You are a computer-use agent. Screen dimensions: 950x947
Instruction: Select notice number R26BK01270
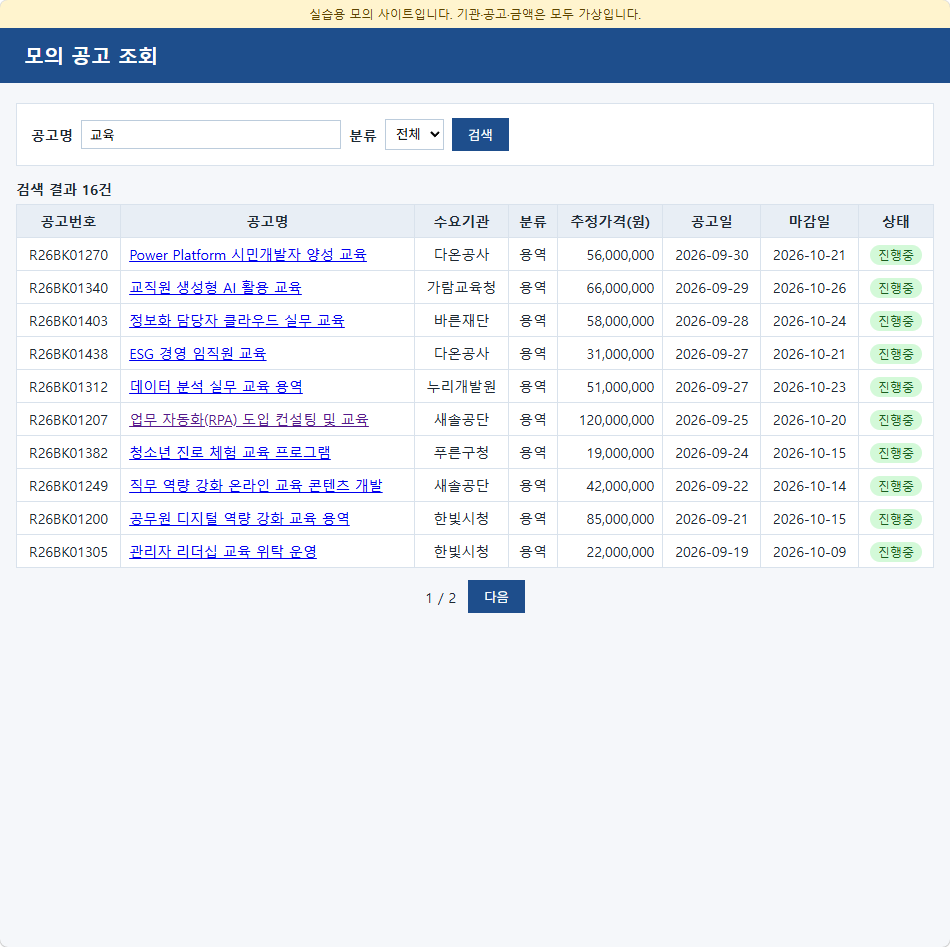(68, 255)
